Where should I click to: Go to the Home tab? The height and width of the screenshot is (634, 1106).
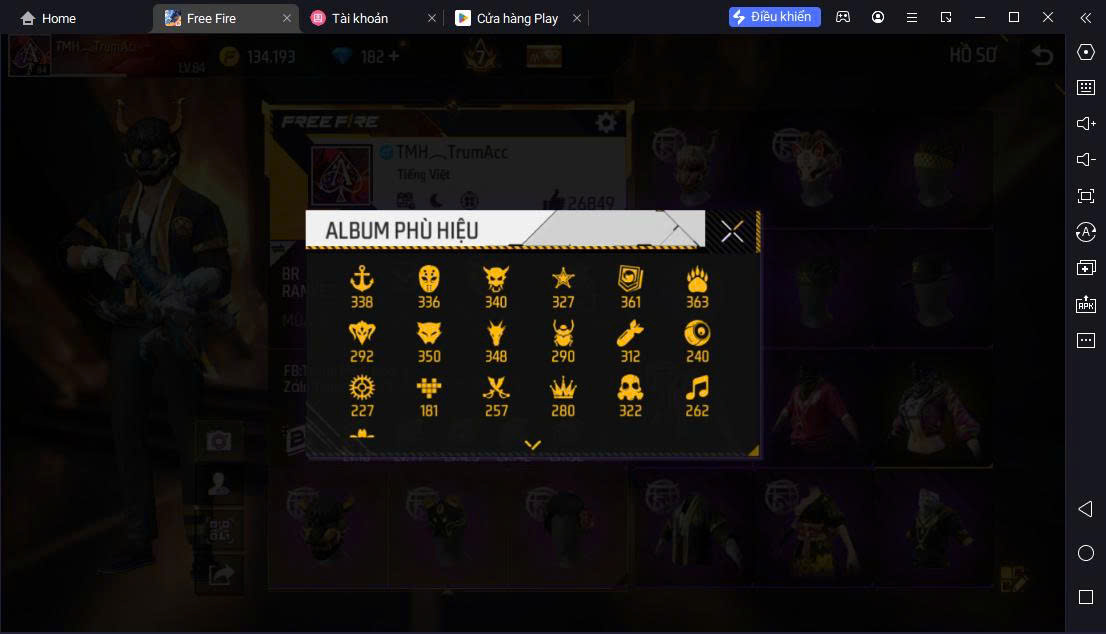pyautogui.click(x=48, y=18)
